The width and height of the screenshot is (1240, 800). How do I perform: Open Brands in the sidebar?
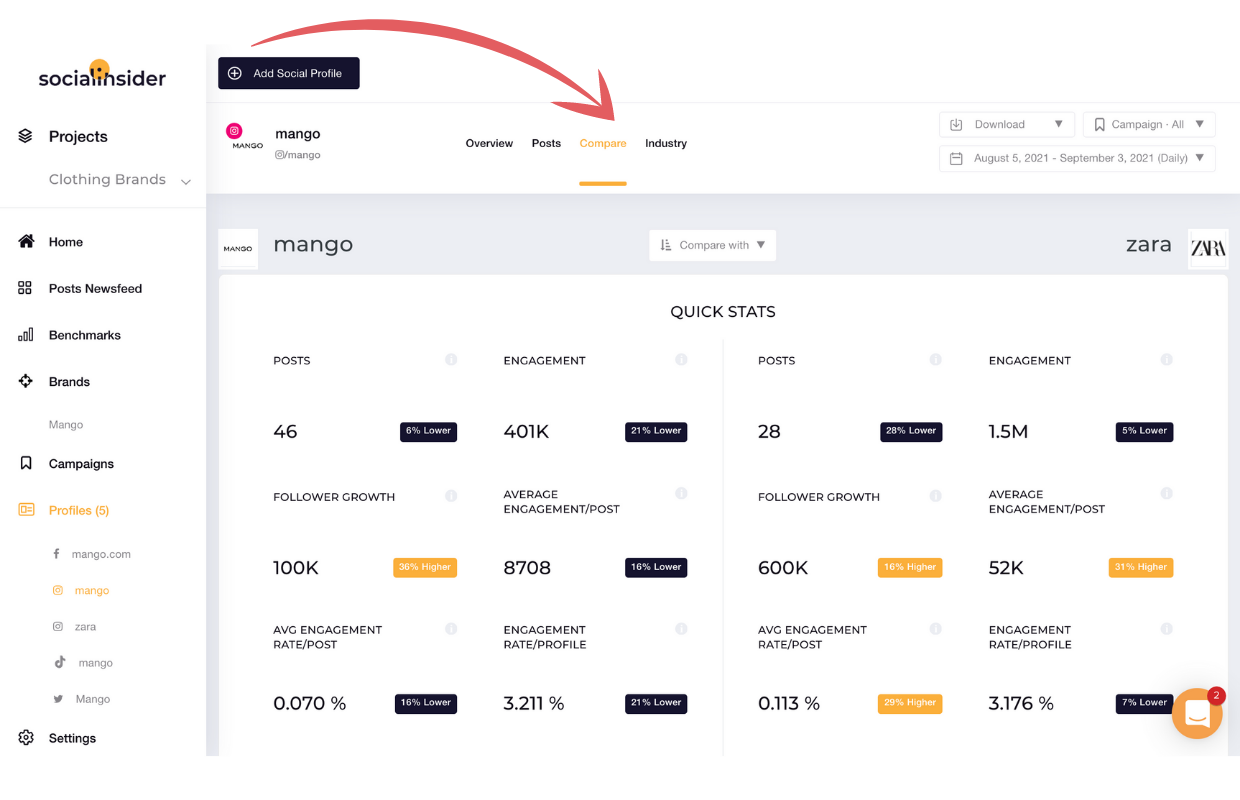pyautogui.click(x=69, y=382)
